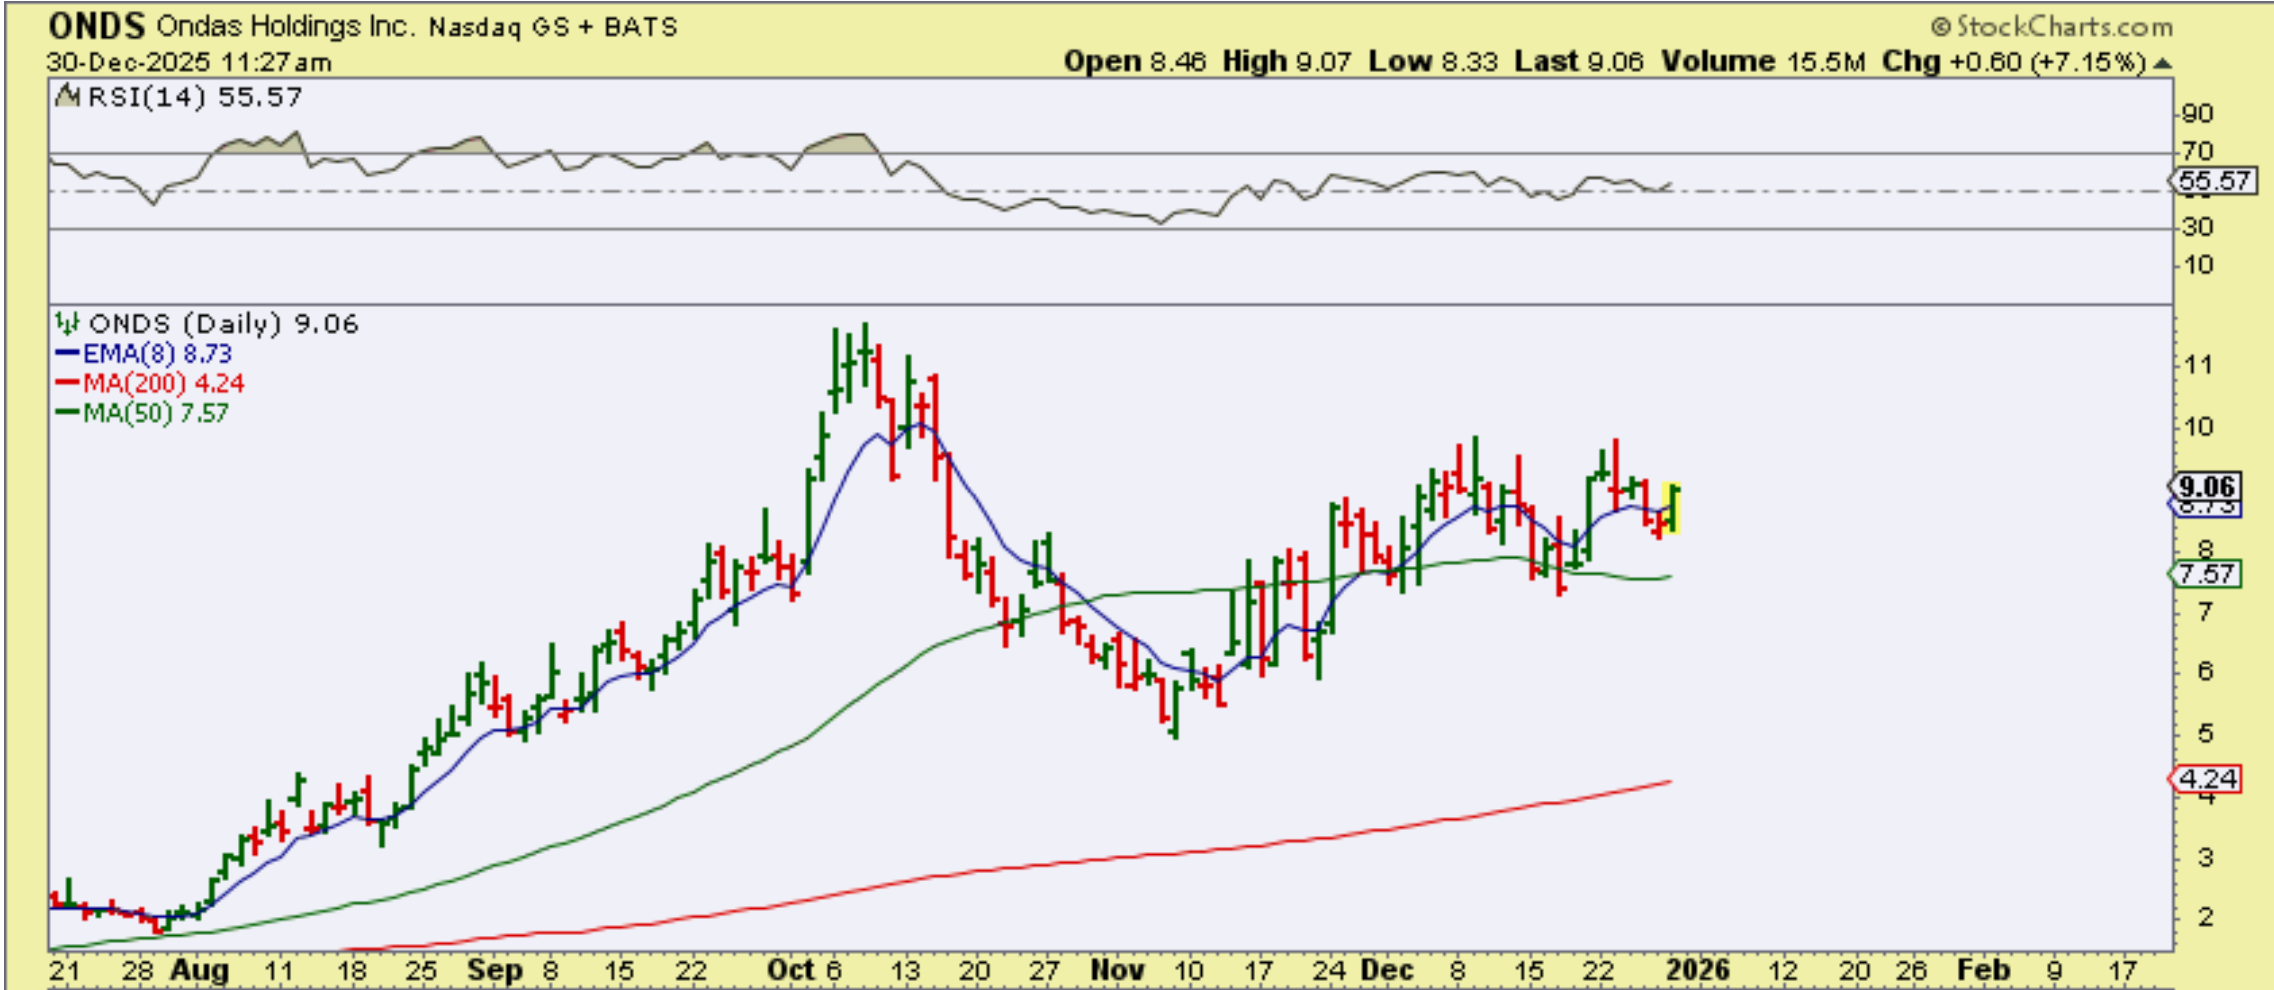Click the yellow highlighted latest price bar
Screen dimensions: 2274x990
click(1671, 508)
